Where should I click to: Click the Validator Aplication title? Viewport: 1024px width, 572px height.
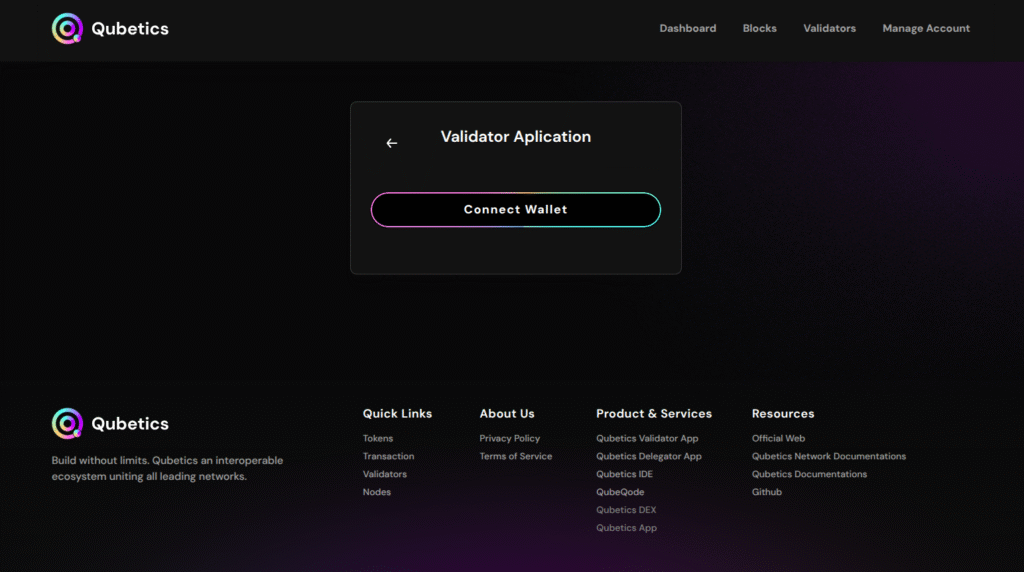(x=516, y=136)
